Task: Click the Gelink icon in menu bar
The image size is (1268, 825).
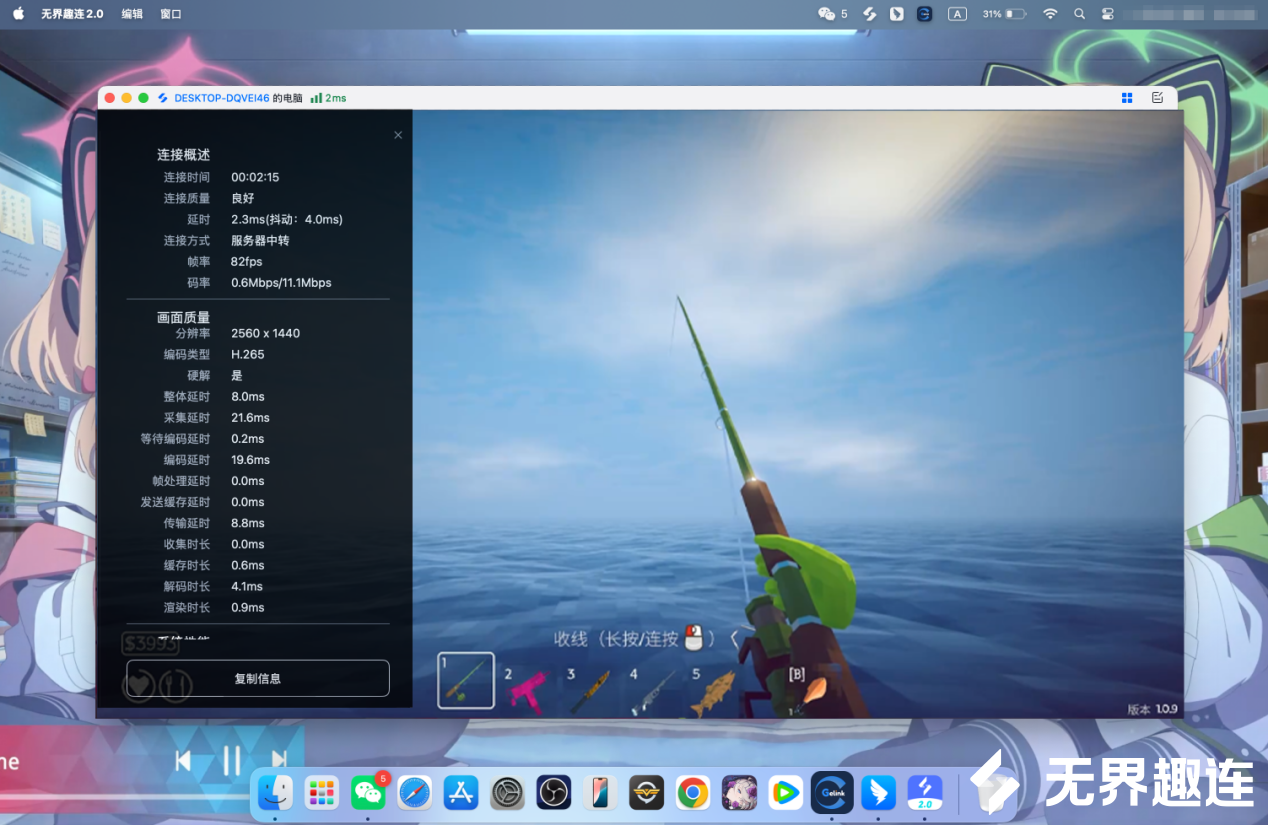Action: click(925, 14)
